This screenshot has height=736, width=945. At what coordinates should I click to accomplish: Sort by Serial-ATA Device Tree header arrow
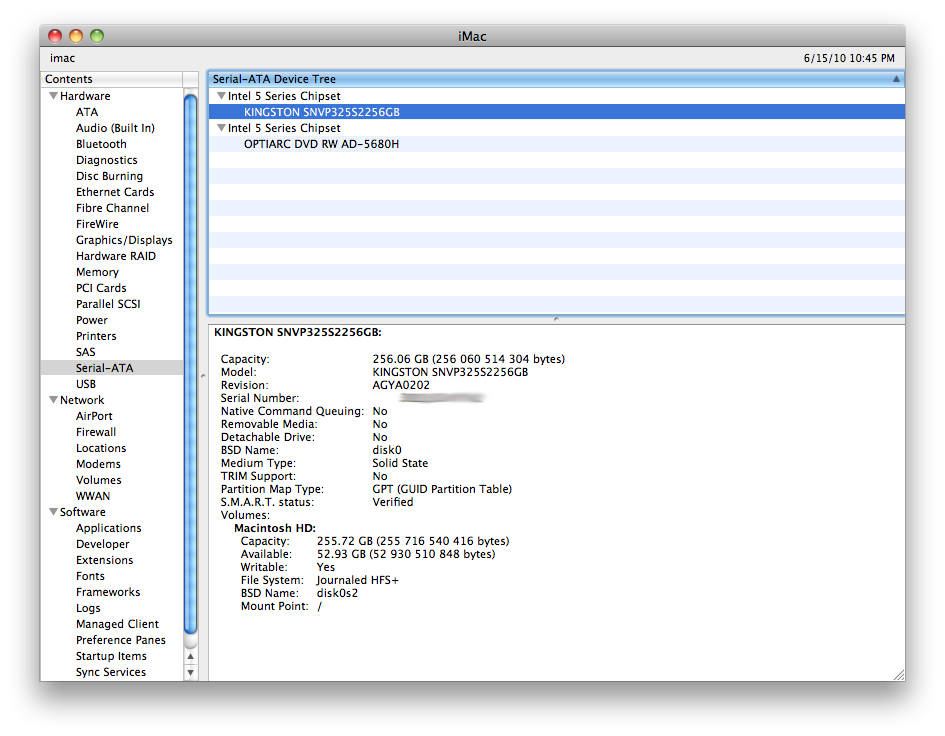(x=896, y=79)
